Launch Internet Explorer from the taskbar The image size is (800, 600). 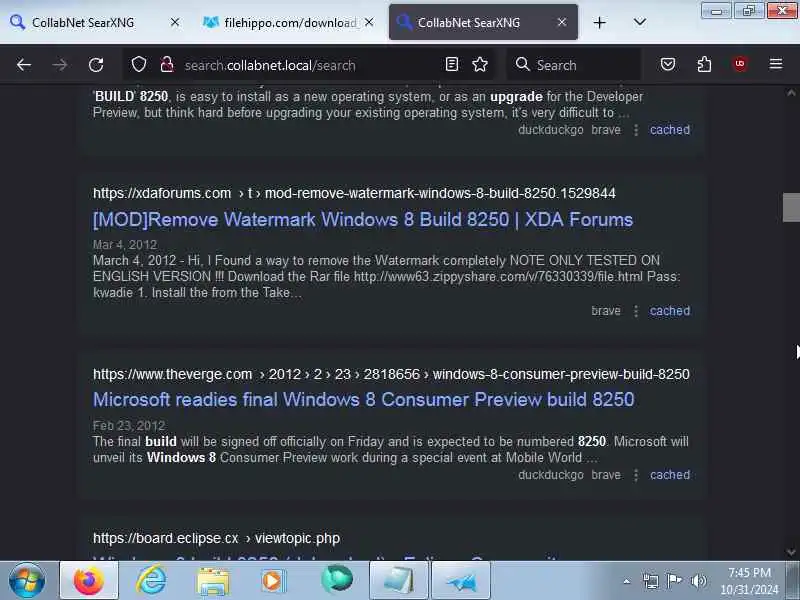coord(151,580)
